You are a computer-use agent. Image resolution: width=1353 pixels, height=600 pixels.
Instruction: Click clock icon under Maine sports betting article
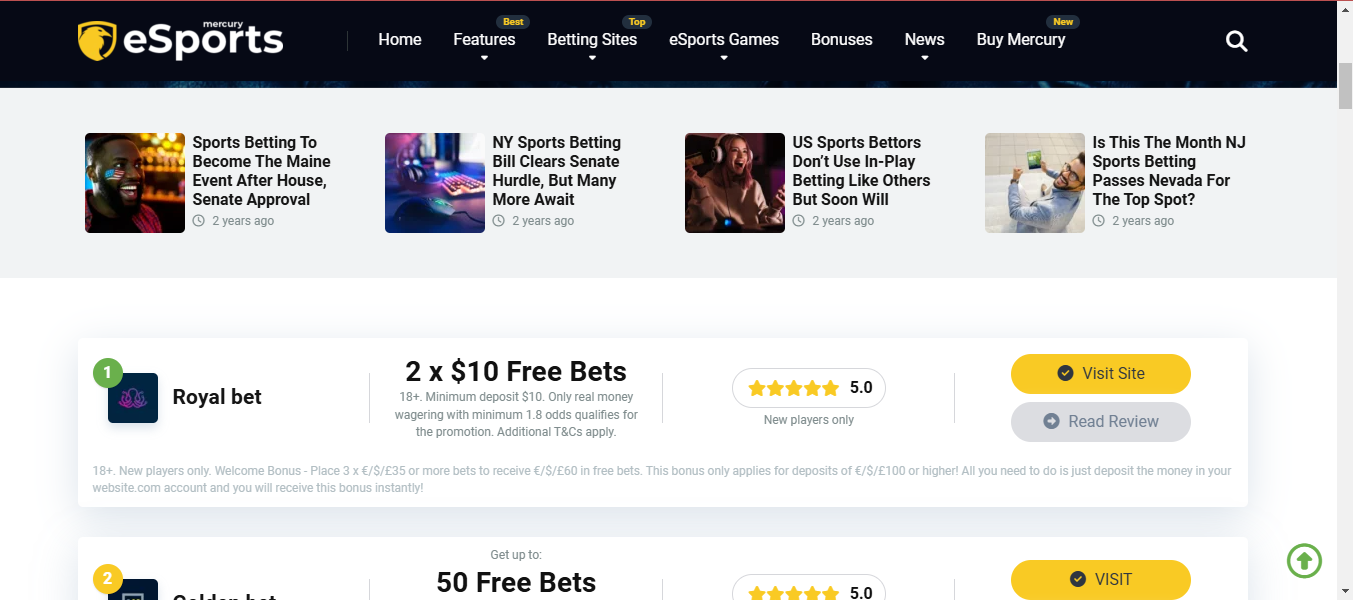pyautogui.click(x=199, y=221)
